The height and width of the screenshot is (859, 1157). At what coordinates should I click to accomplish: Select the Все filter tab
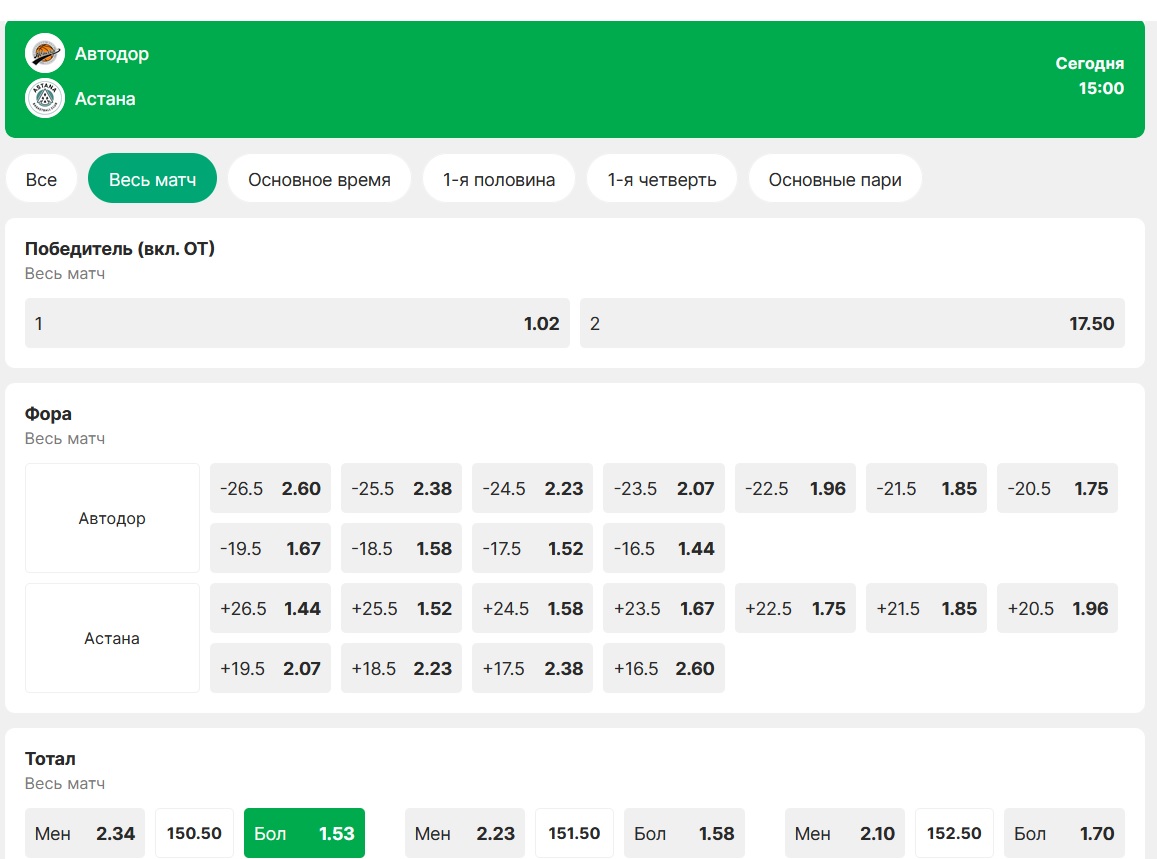point(41,179)
